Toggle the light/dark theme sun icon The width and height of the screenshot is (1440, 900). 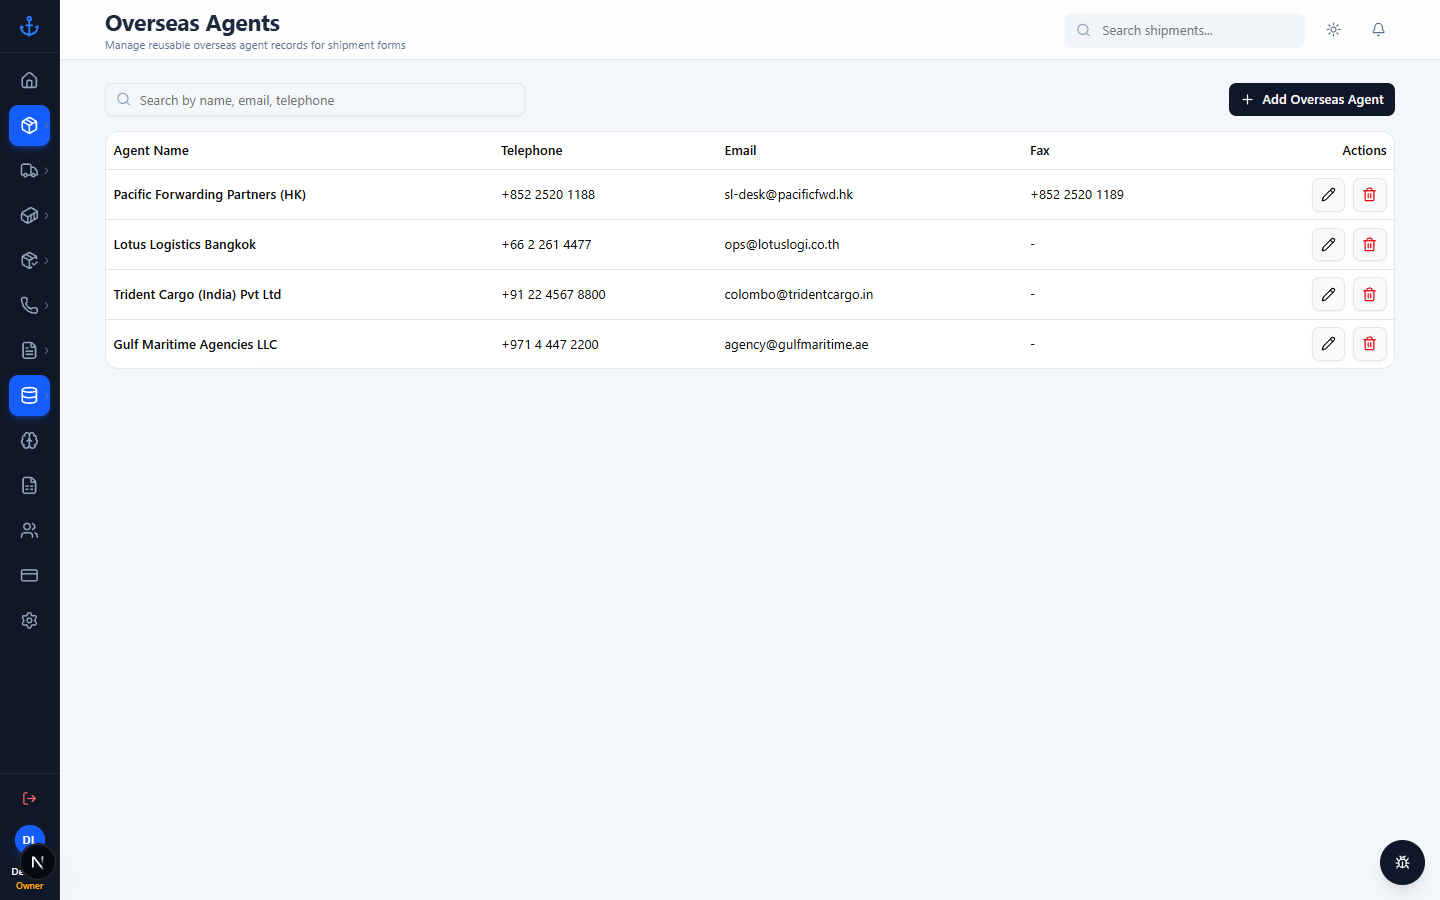(1333, 30)
